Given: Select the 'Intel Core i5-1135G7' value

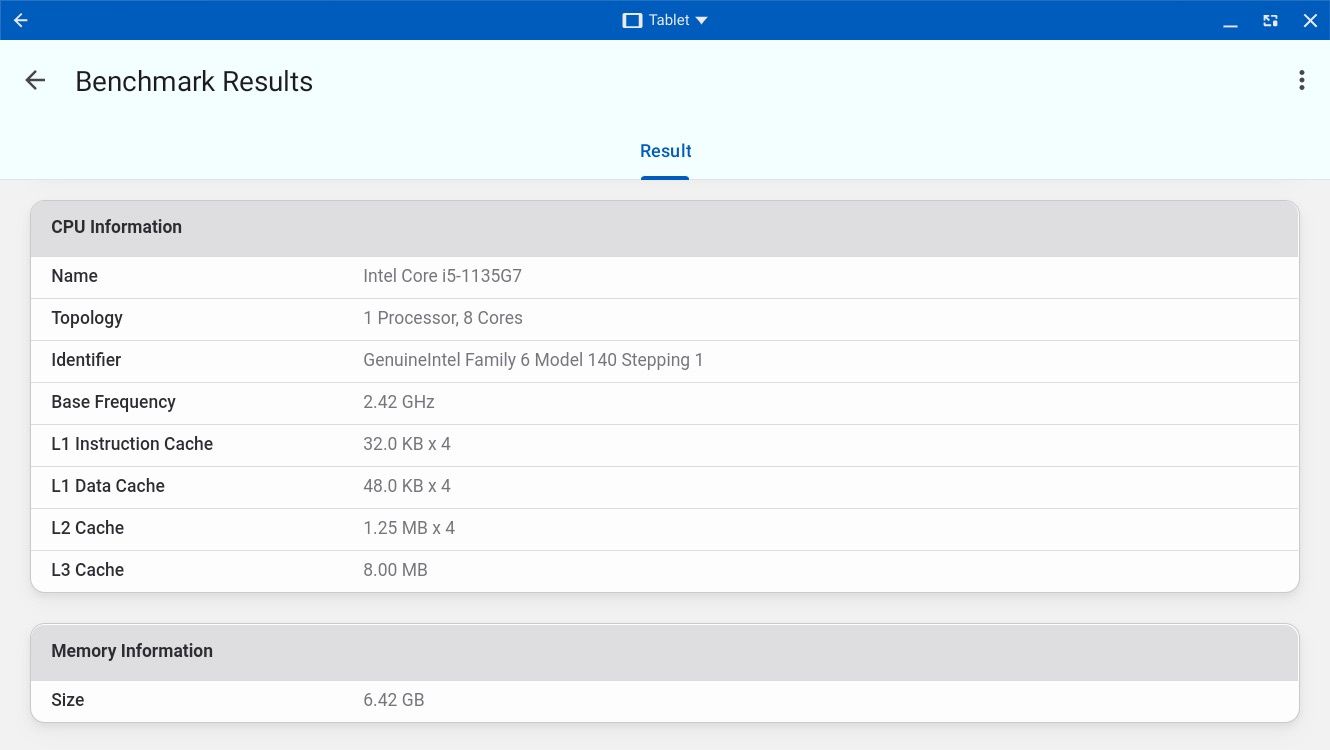Looking at the screenshot, I should [x=442, y=276].
